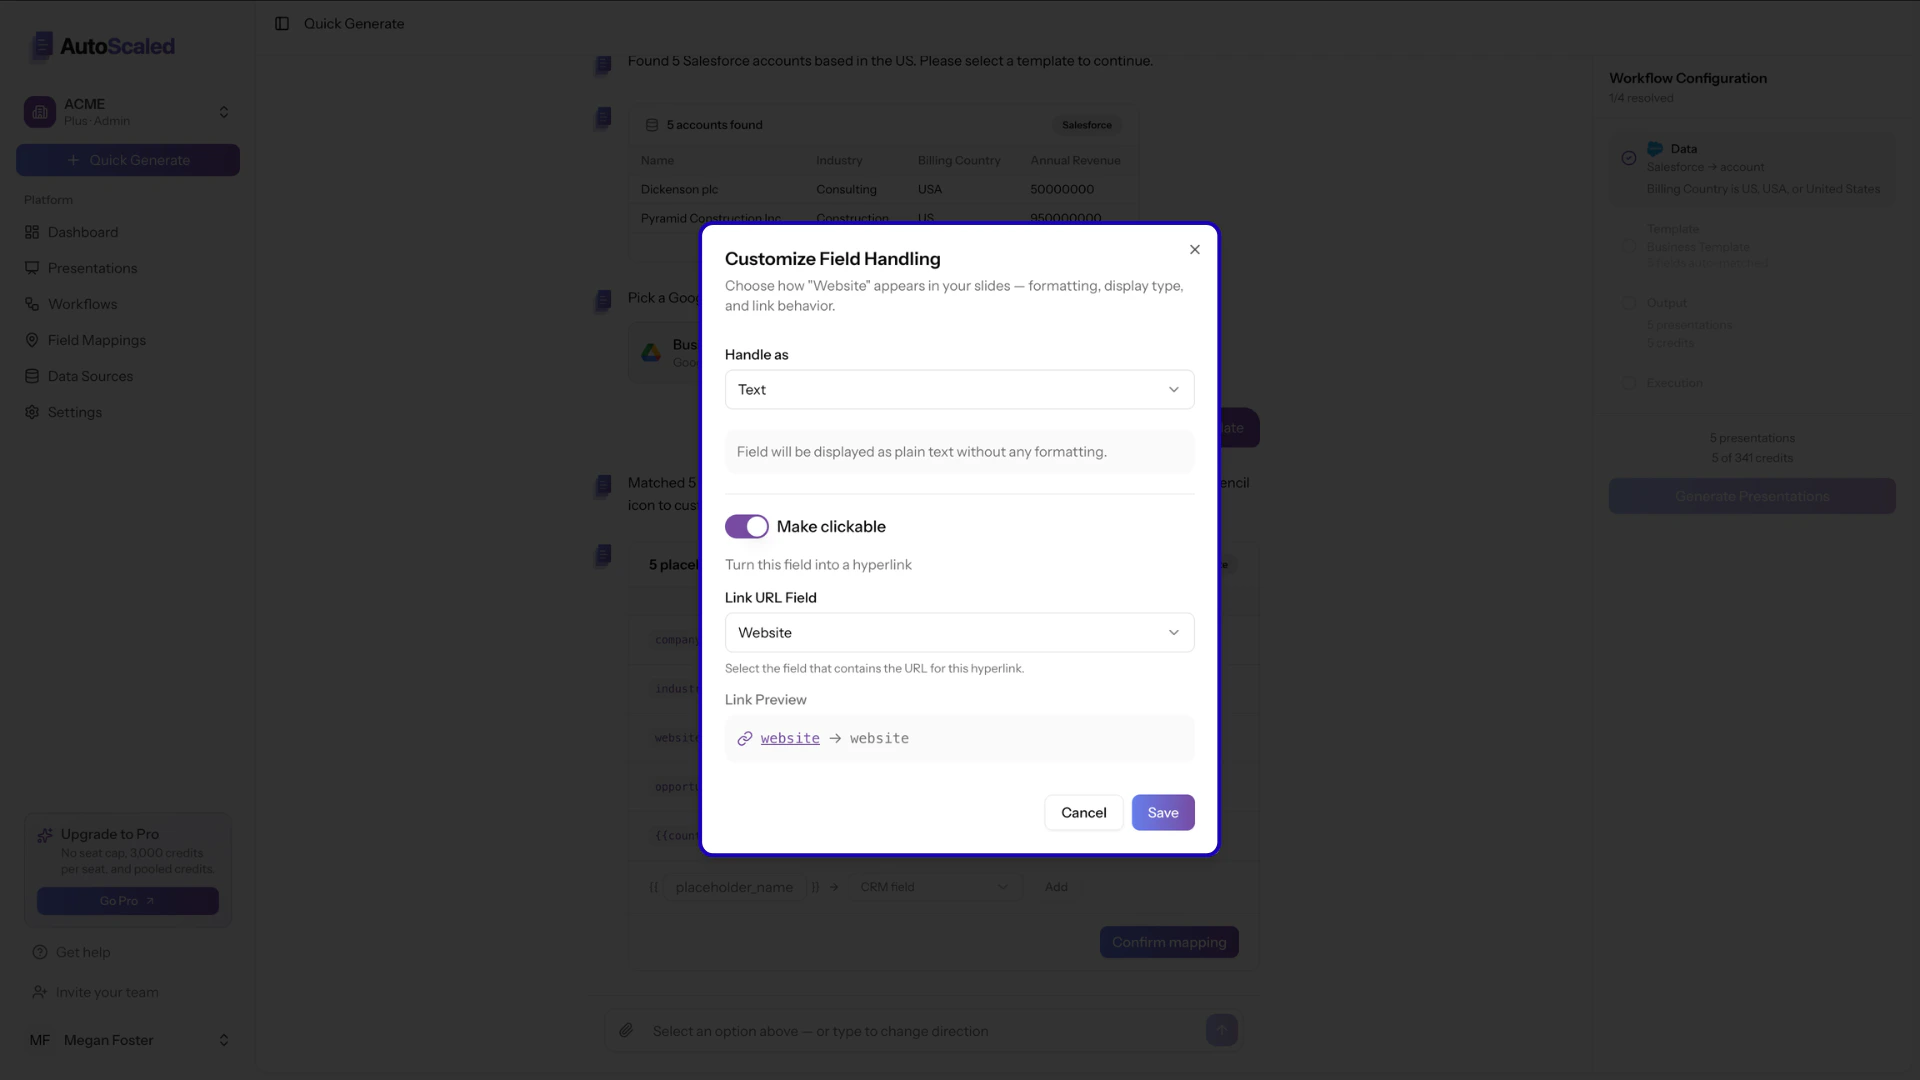Click the "type to change direction" input field
1920x1080 pixels.
900,1031
